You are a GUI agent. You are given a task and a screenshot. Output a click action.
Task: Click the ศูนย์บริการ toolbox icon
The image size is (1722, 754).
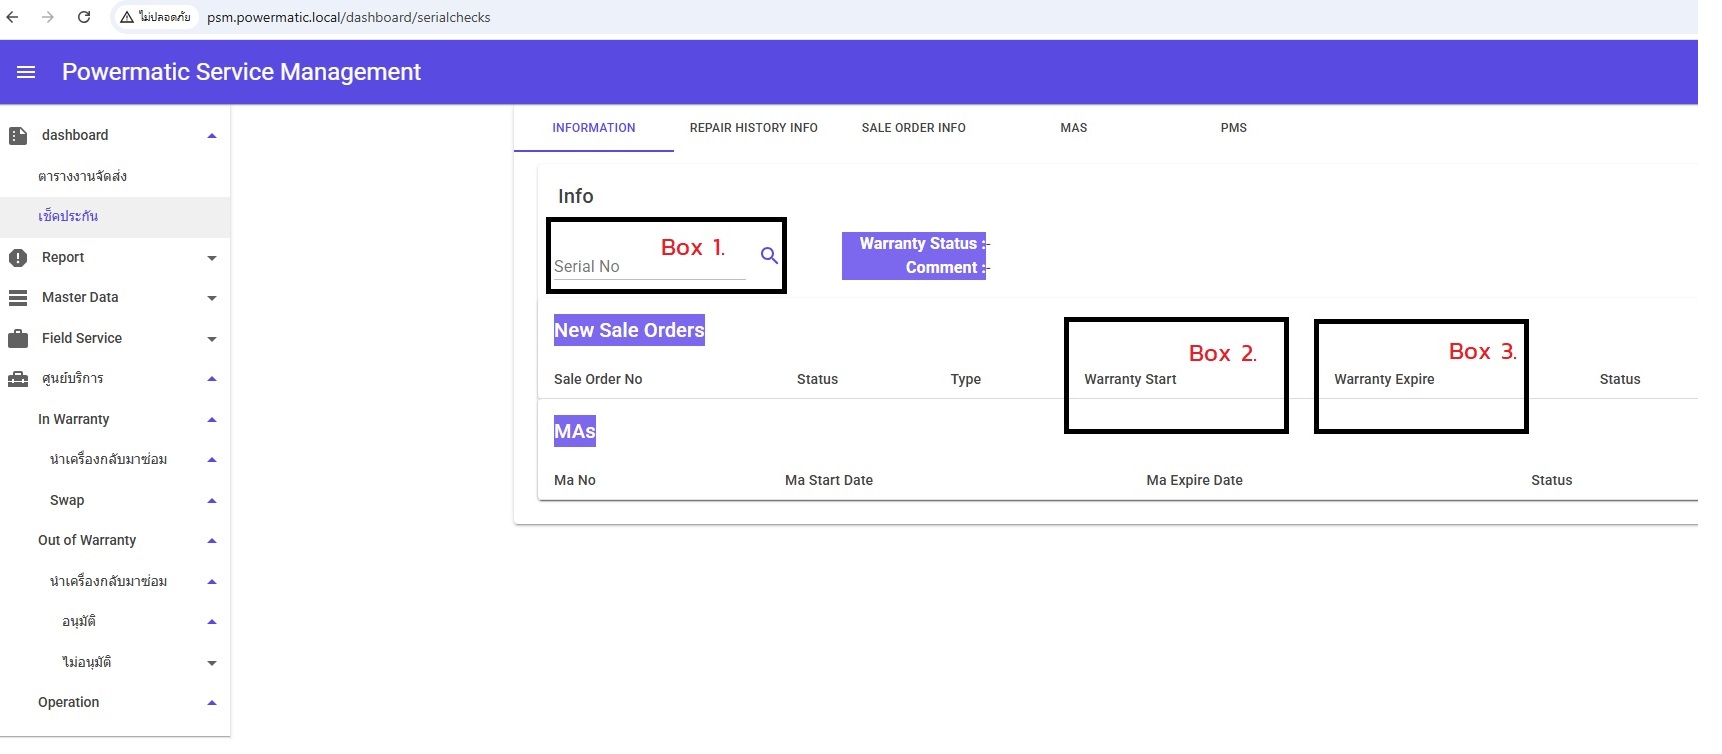18,379
